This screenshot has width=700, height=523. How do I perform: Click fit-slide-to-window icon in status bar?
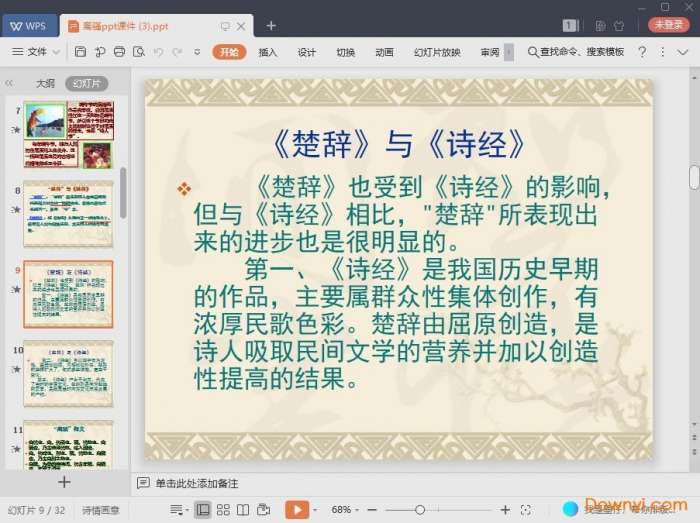(x=525, y=510)
